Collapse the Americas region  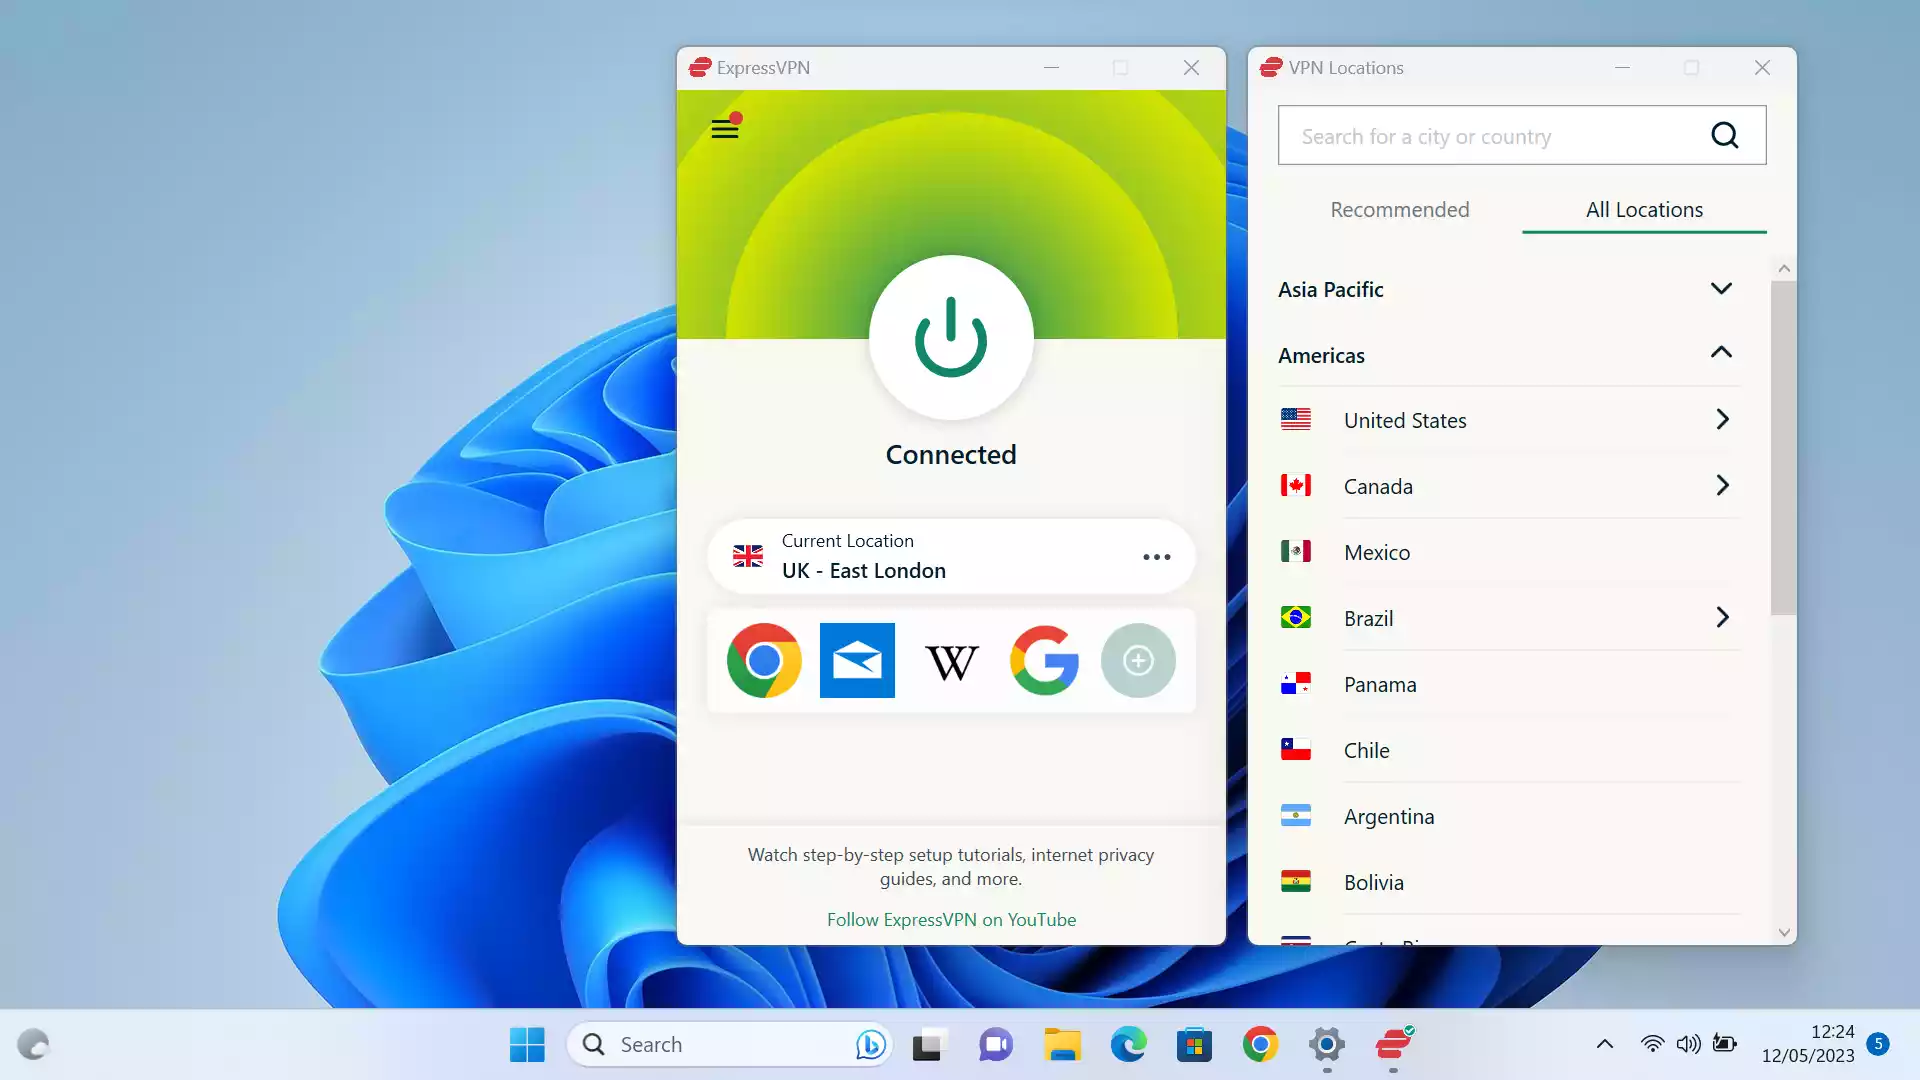click(1508, 355)
